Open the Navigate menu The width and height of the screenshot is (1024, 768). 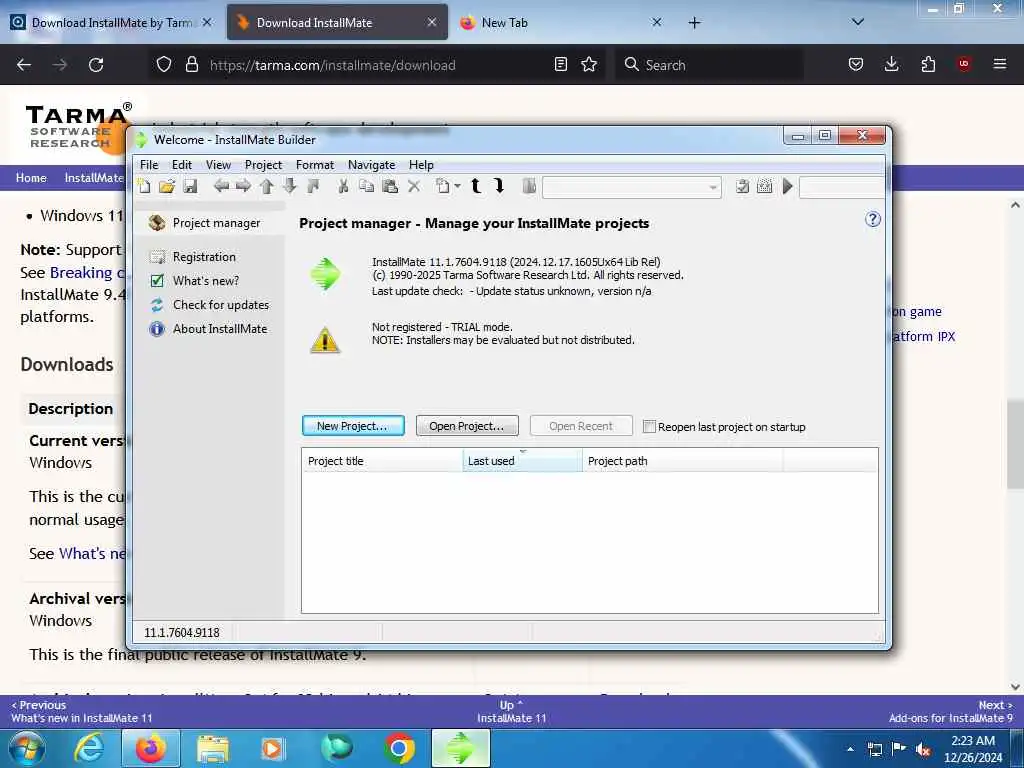pos(371,165)
